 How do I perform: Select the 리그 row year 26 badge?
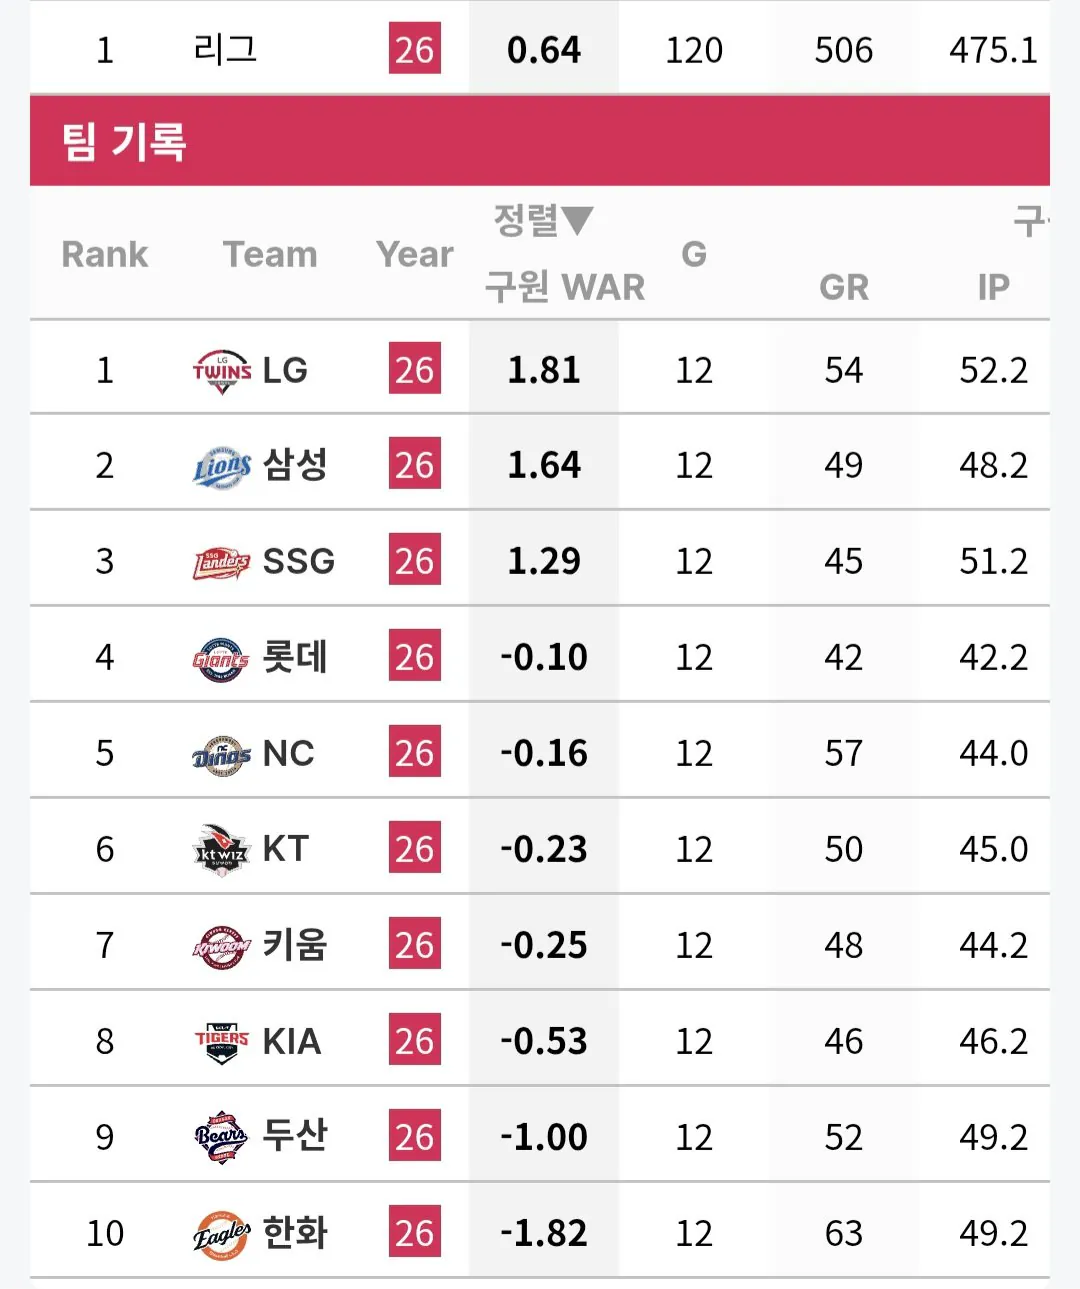point(415,49)
